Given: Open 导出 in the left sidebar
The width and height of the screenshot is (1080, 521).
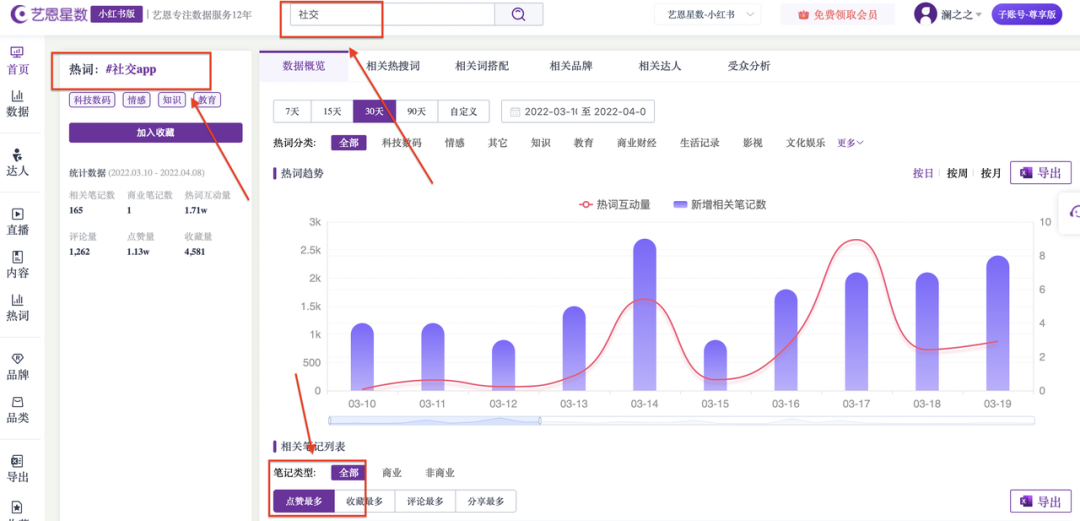Looking at the screenshot, I should point(18,469).
